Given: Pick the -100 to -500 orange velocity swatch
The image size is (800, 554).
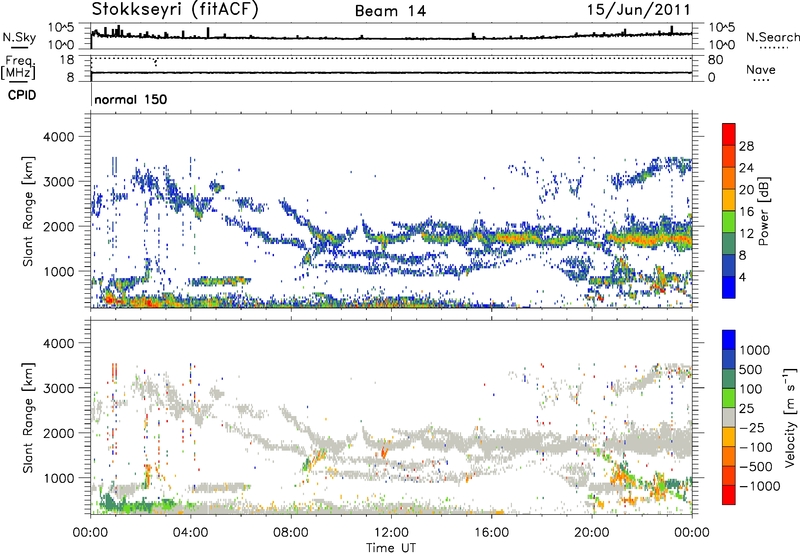Looking at the screenshot, I should [729, 456].
